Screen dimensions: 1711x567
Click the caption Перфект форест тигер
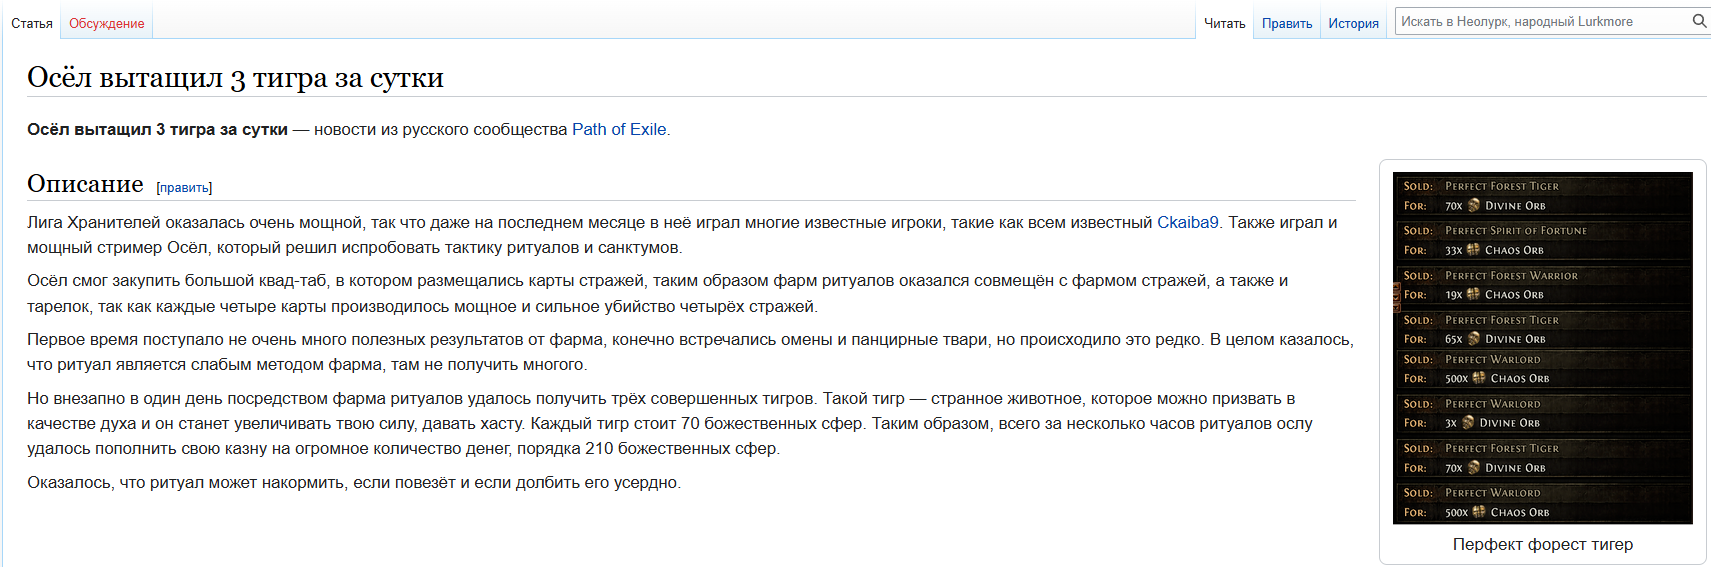pyautogui.click(x=1542, y=544)
